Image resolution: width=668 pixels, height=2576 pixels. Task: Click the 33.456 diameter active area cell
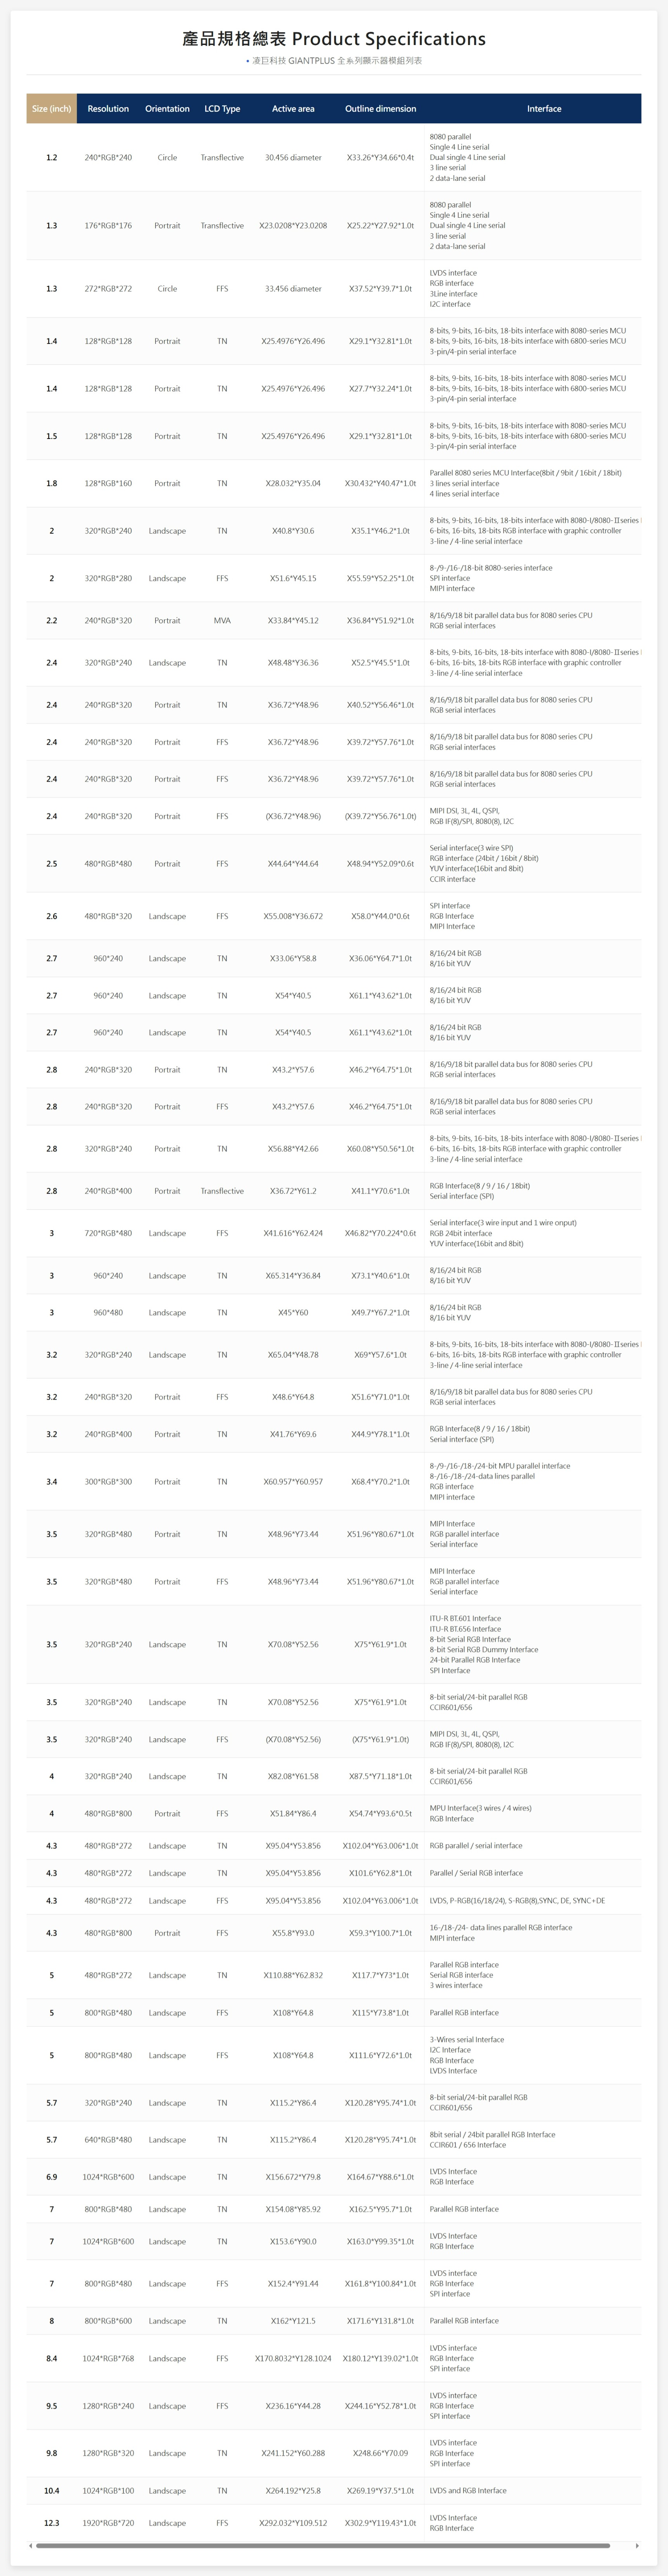[293, 289]
